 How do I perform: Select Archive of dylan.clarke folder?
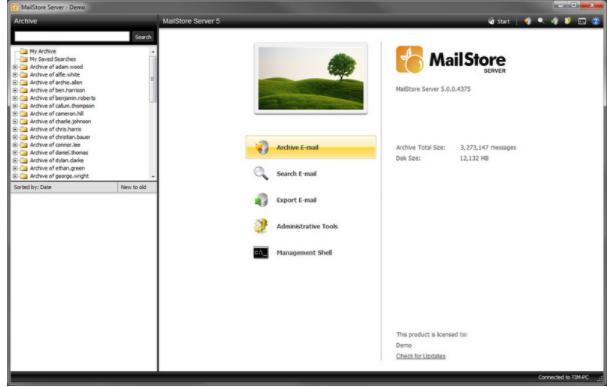pos(57,161)
